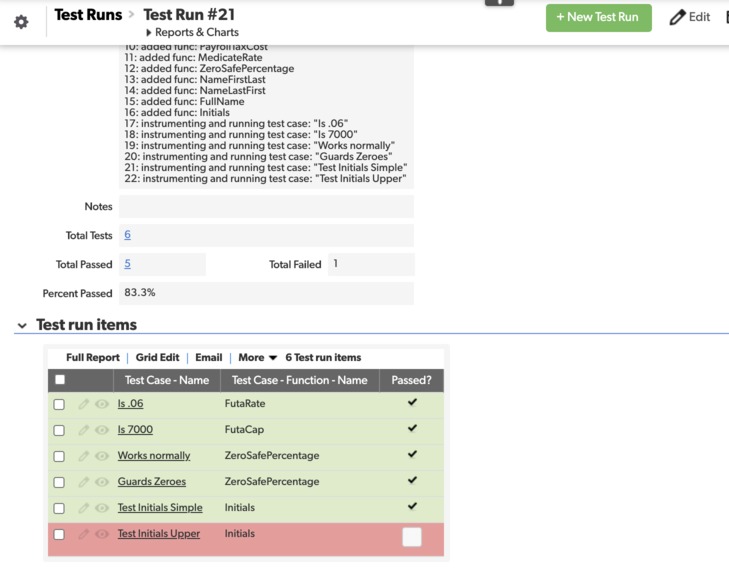Edit pencil icon for Test Initials Simple row

pos(84,508)
